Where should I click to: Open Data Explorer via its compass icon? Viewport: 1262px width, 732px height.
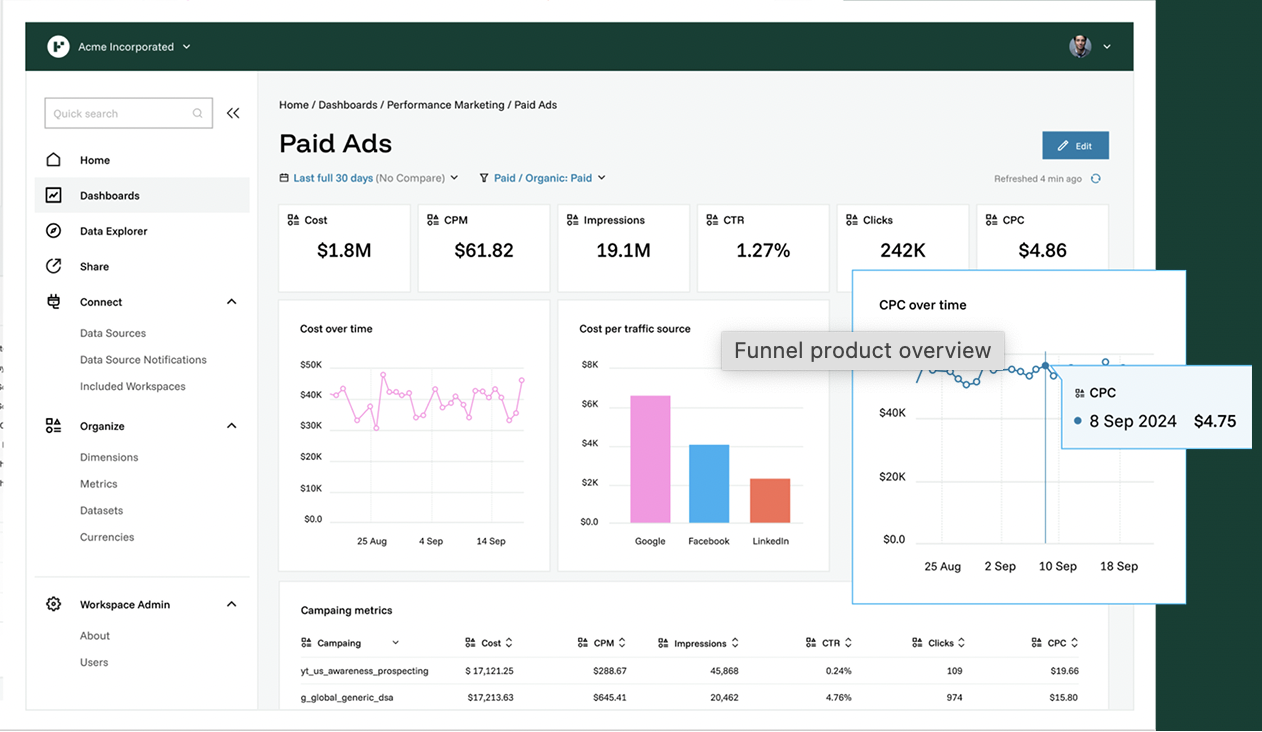point(53,230)
